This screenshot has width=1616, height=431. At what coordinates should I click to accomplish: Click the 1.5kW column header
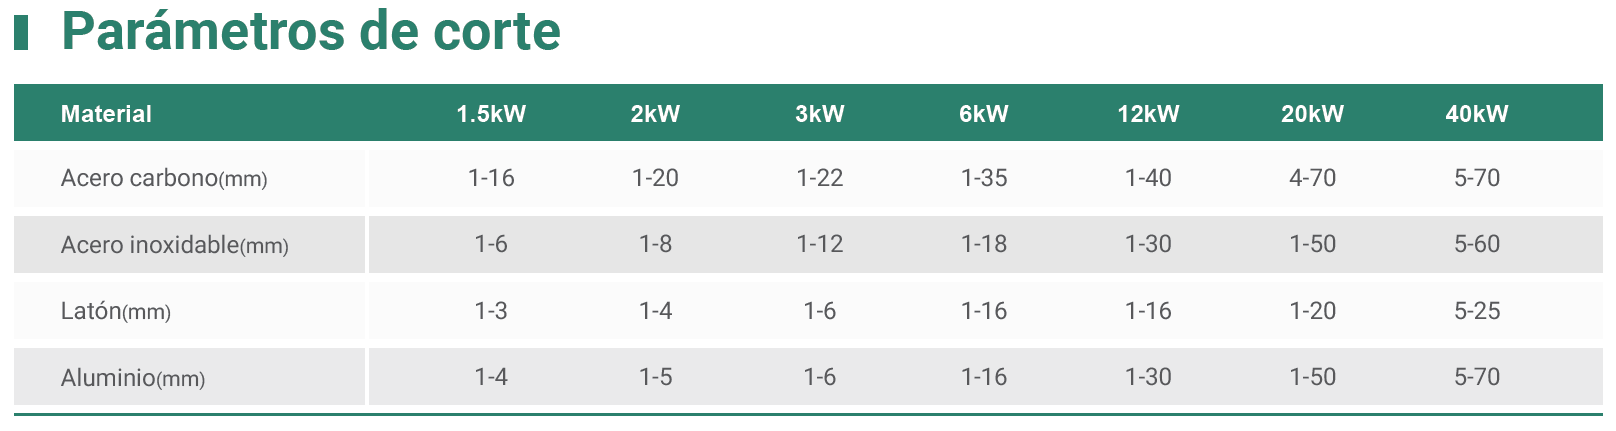click(x=491, y=114)
